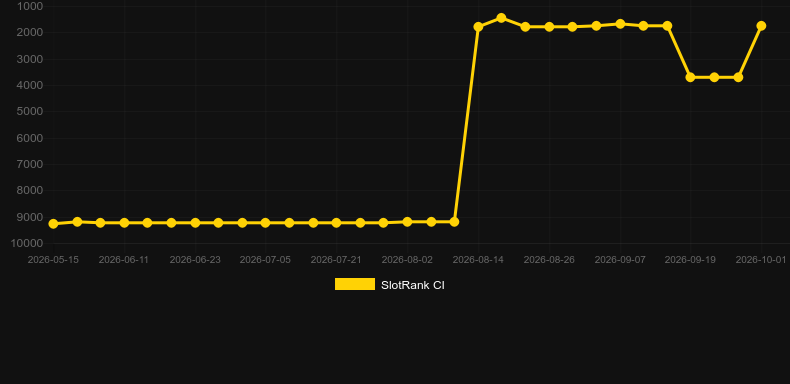
Task: Click the 10000 y-axis label
Action: coord(27,243)
